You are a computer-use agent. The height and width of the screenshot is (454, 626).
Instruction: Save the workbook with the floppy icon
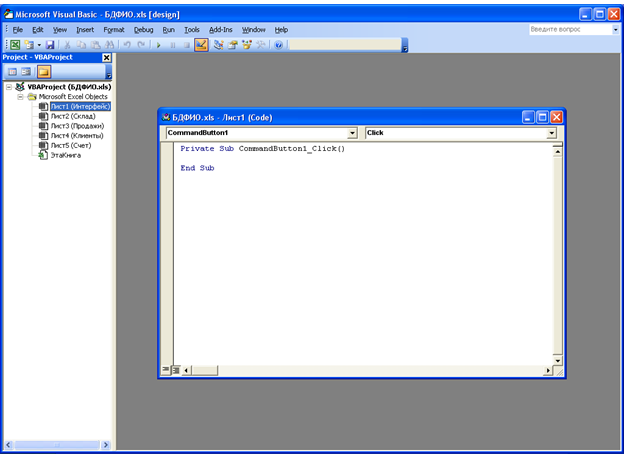click(x=50, y=45)
